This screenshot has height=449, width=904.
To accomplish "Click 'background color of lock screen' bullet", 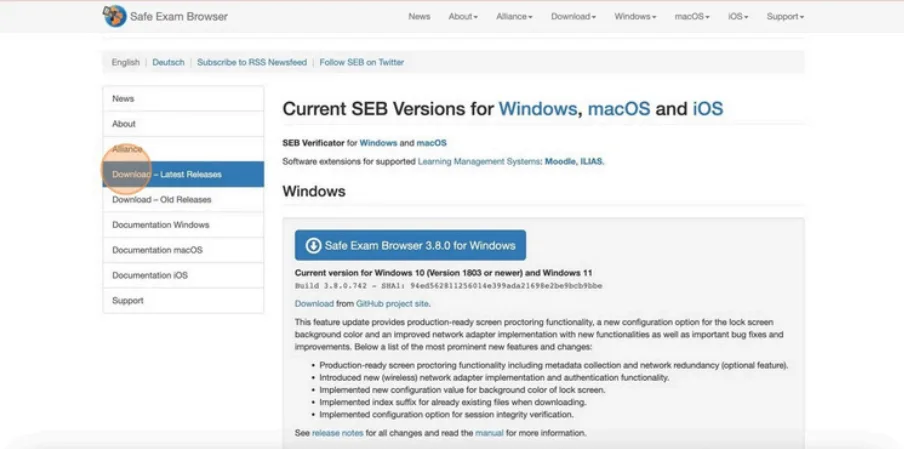I will point(461,390).
